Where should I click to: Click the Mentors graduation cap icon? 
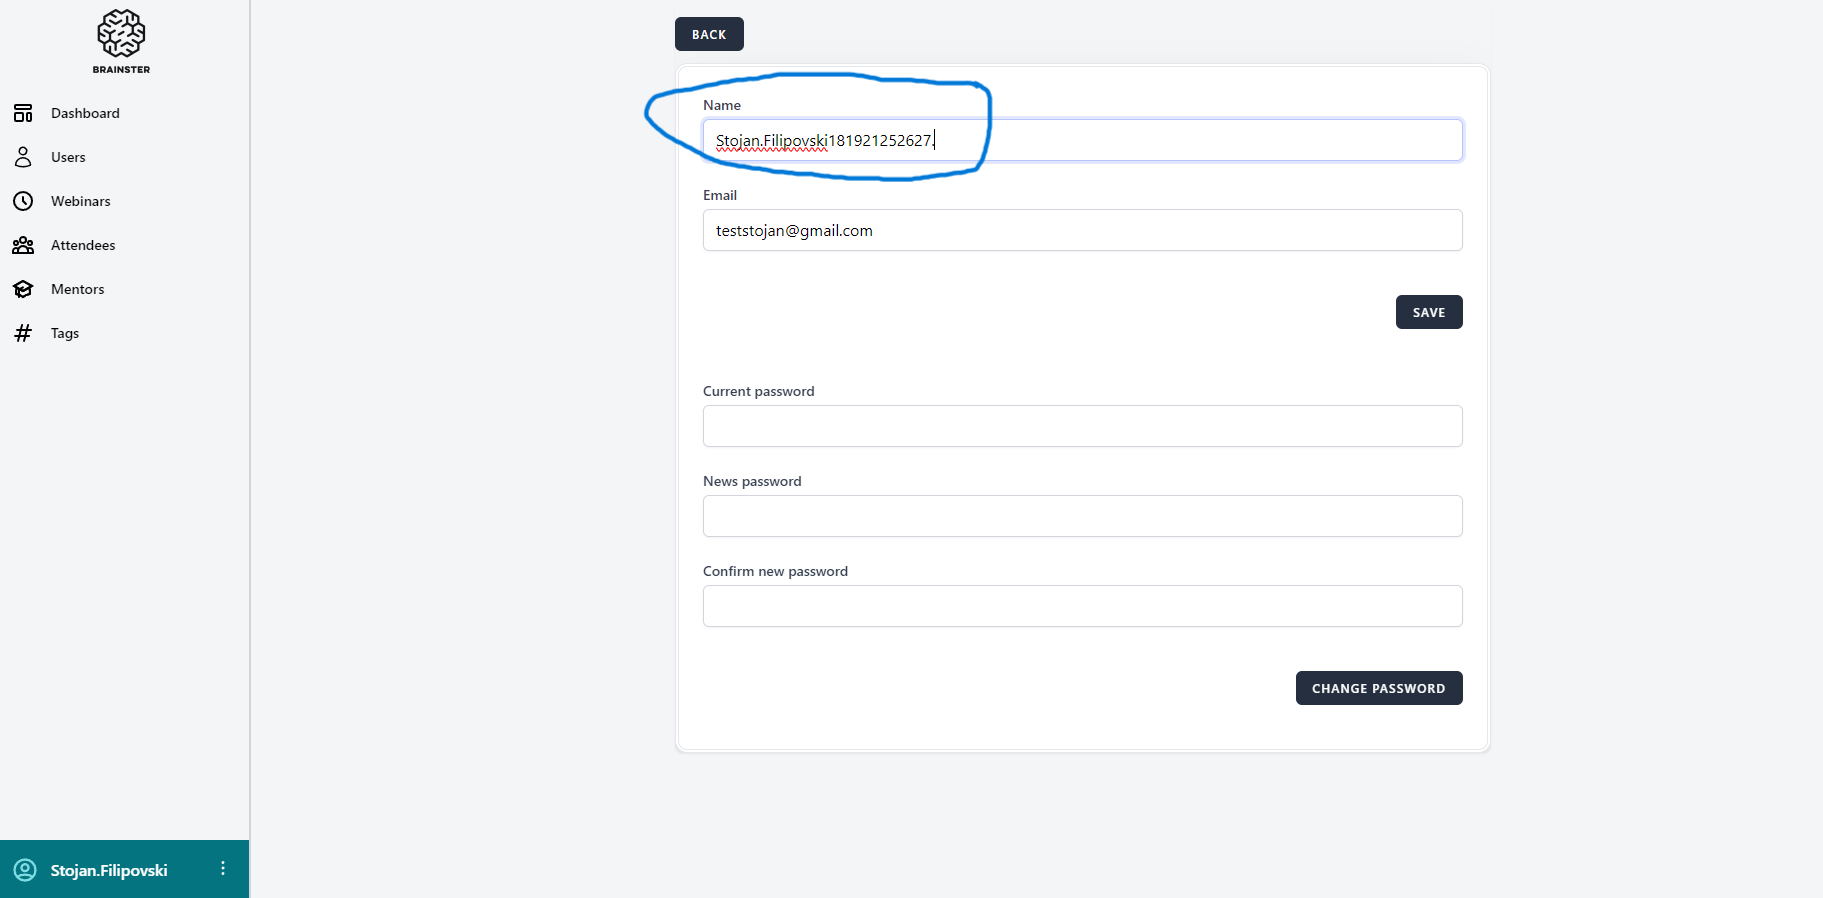coord(23,289)
